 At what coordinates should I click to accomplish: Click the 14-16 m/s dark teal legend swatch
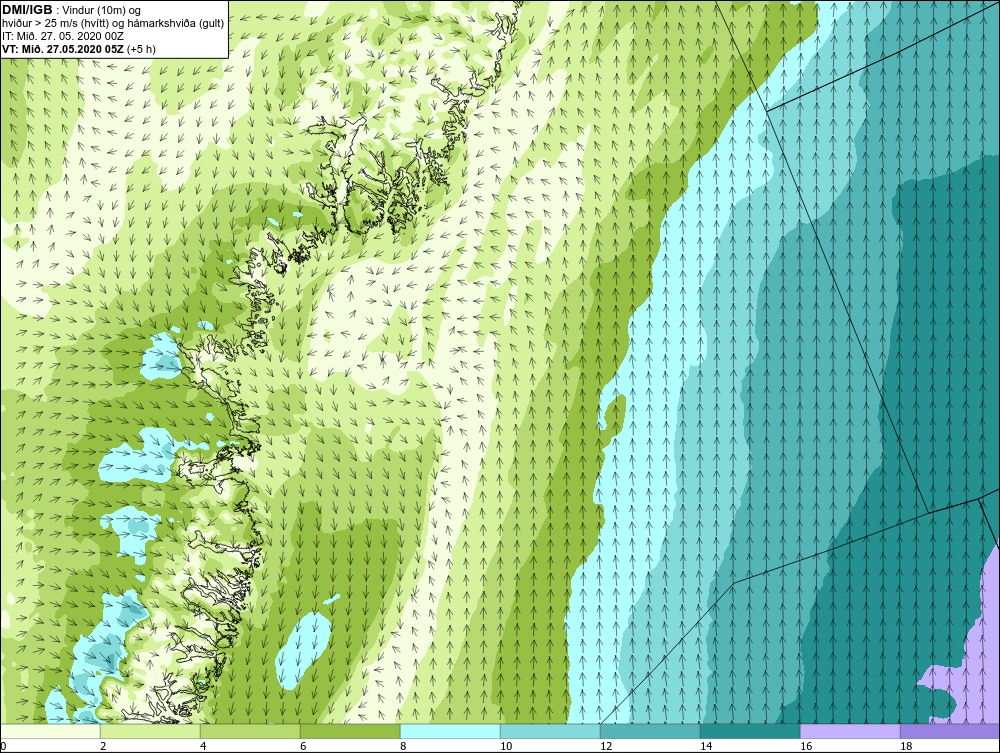pos(750,731)
